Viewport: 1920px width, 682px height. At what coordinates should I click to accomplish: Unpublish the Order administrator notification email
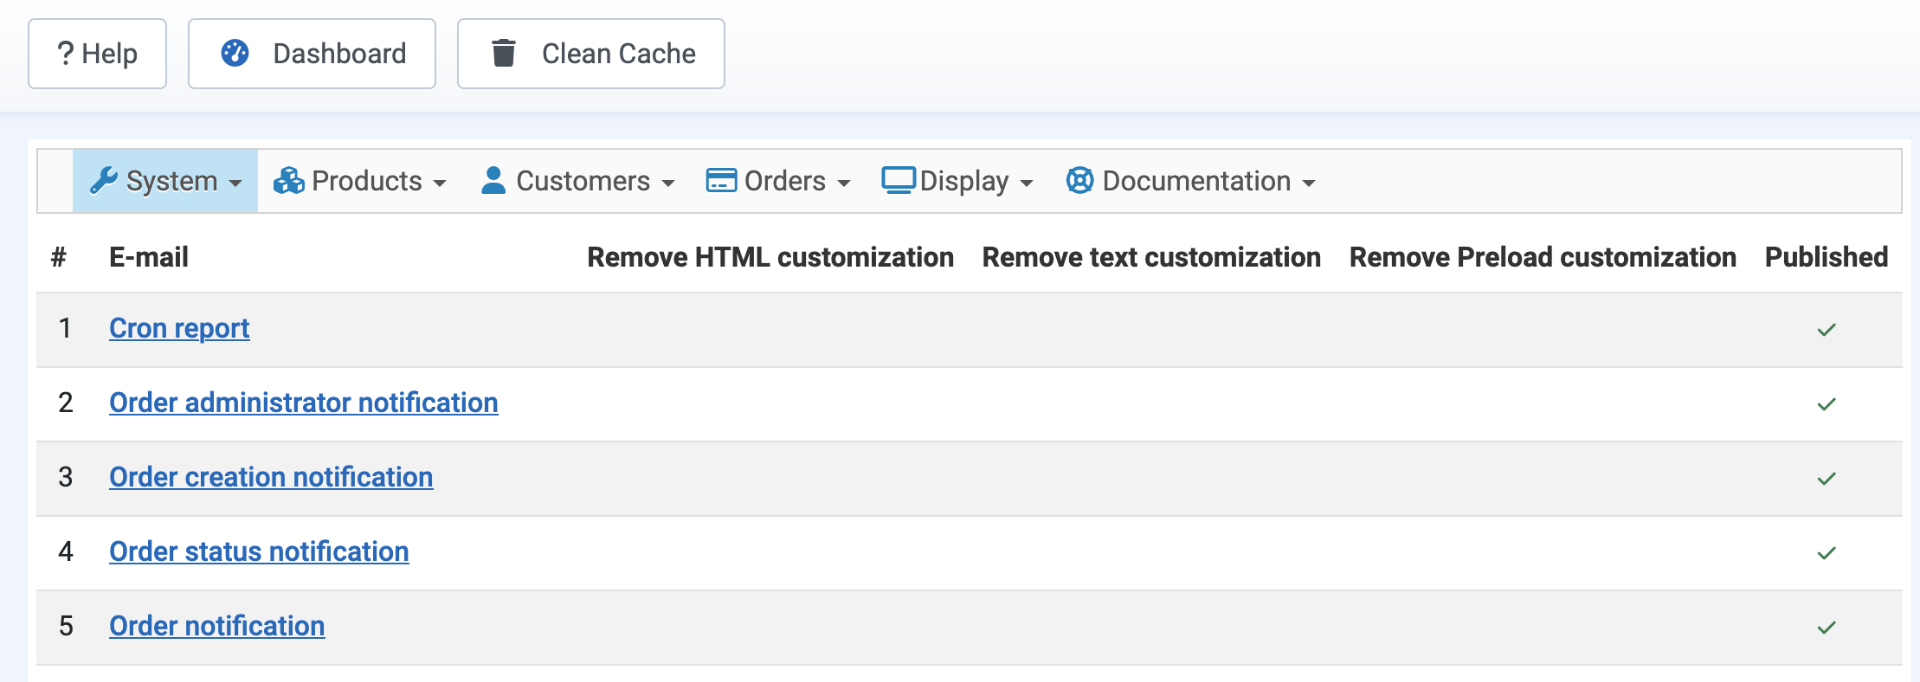point(1826,404)
